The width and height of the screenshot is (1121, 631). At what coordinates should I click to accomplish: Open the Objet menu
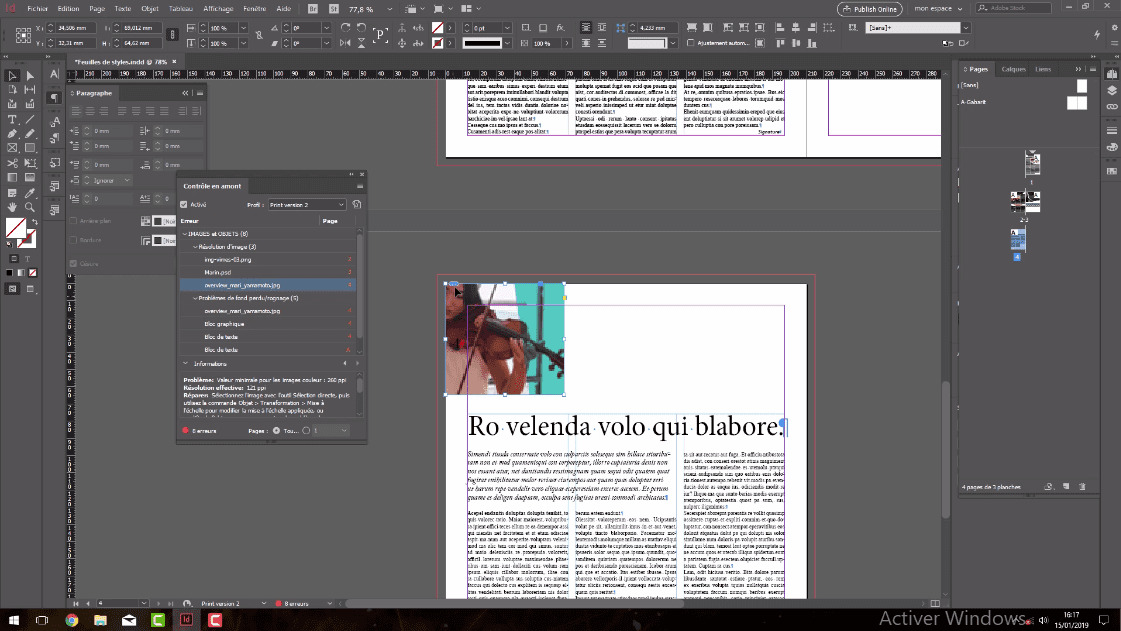click(x=150, y=8)
